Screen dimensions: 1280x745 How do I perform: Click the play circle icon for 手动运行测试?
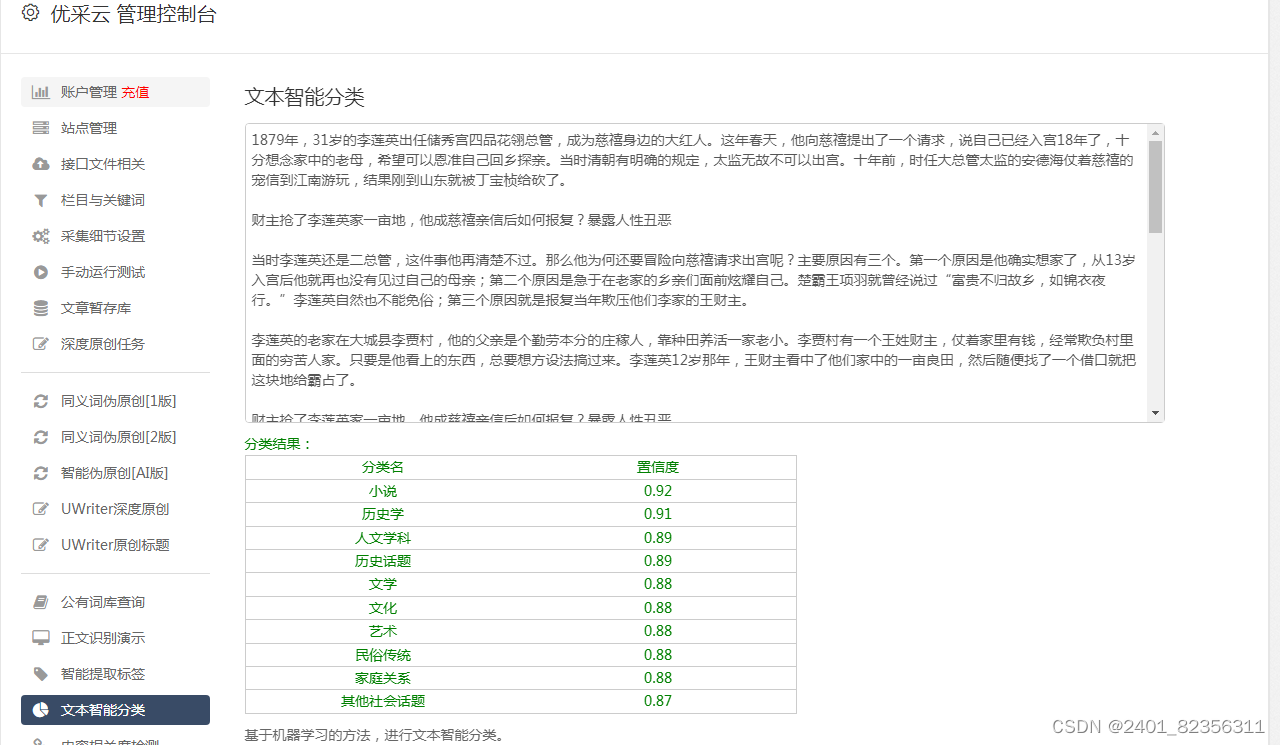tap(41, 272)
